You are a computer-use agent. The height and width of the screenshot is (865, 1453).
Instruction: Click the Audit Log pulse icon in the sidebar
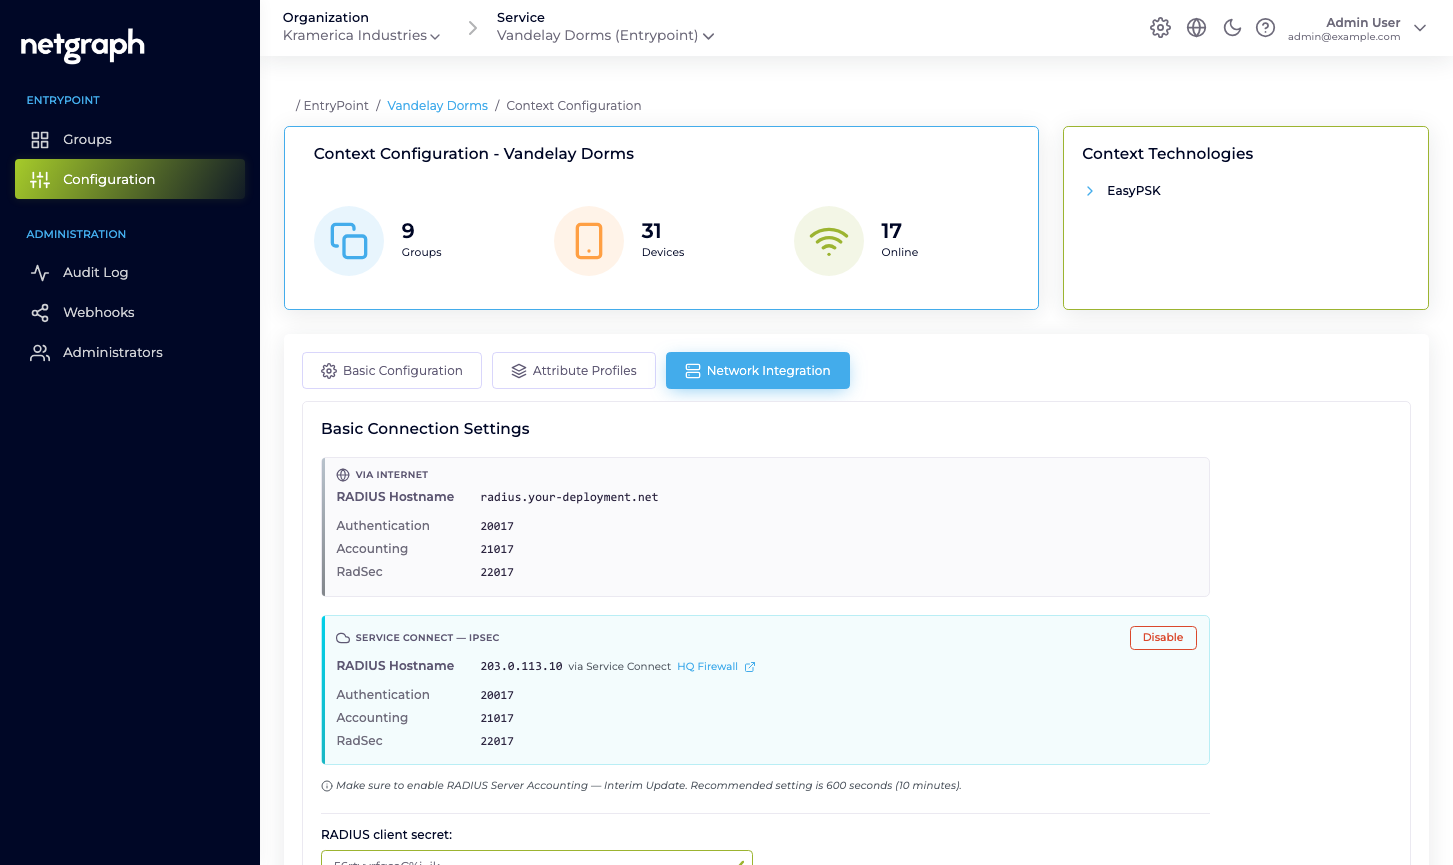(40, 272)
